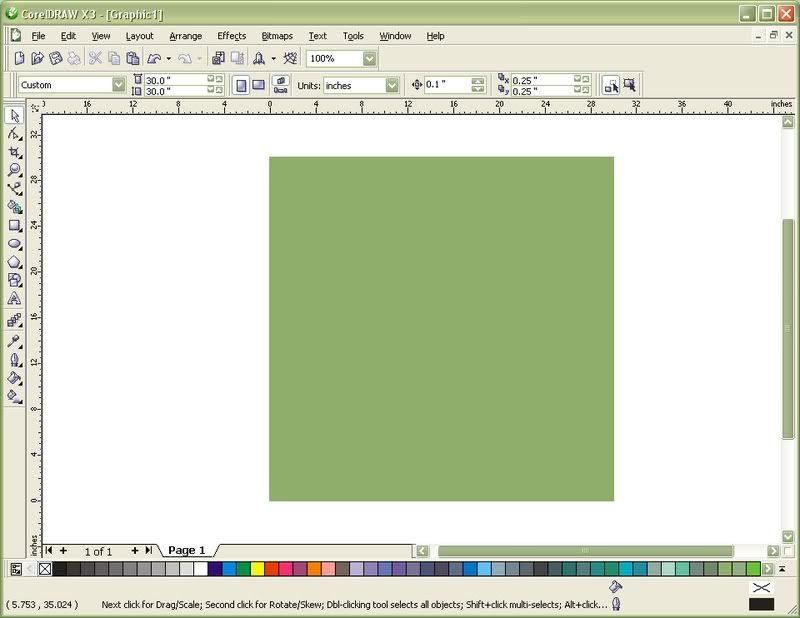
Task: Switch to the Page 1 tab
Action: [187, 550]
